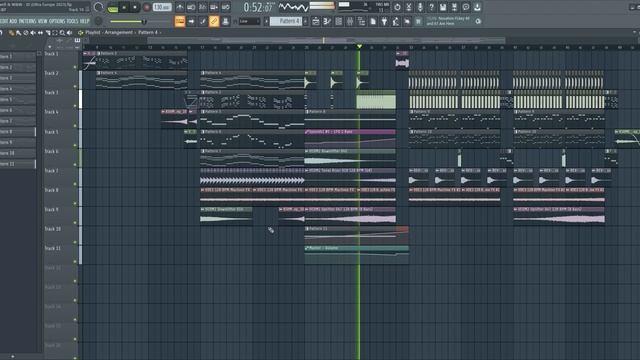
Task: Click the stop transport button
Action: (135, 7)
